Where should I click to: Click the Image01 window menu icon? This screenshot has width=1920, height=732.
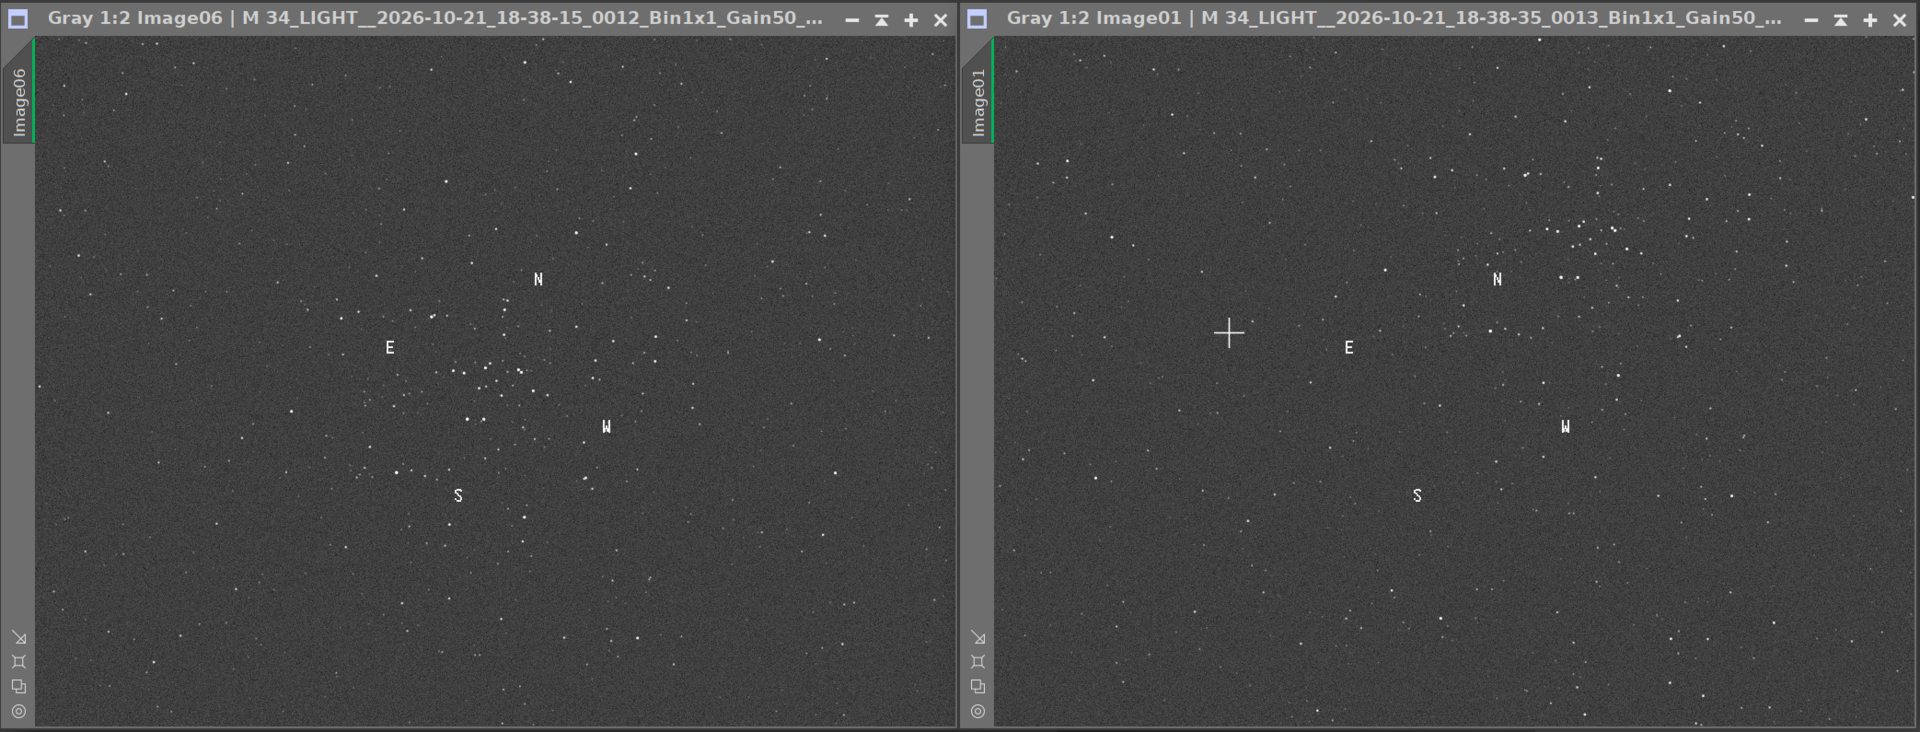click(977, 19)
